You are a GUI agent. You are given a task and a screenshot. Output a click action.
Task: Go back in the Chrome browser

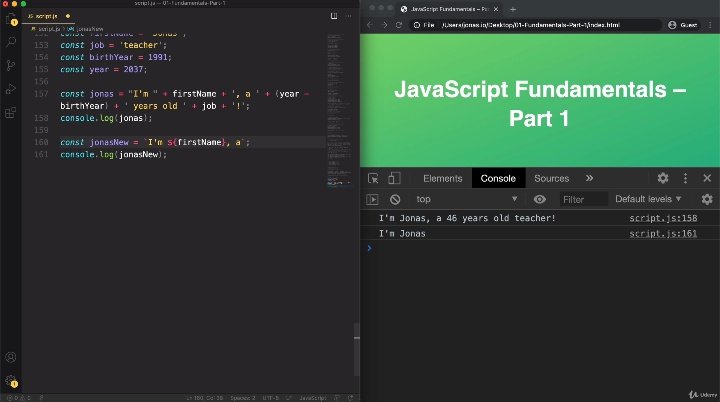[x=370, y=25]
